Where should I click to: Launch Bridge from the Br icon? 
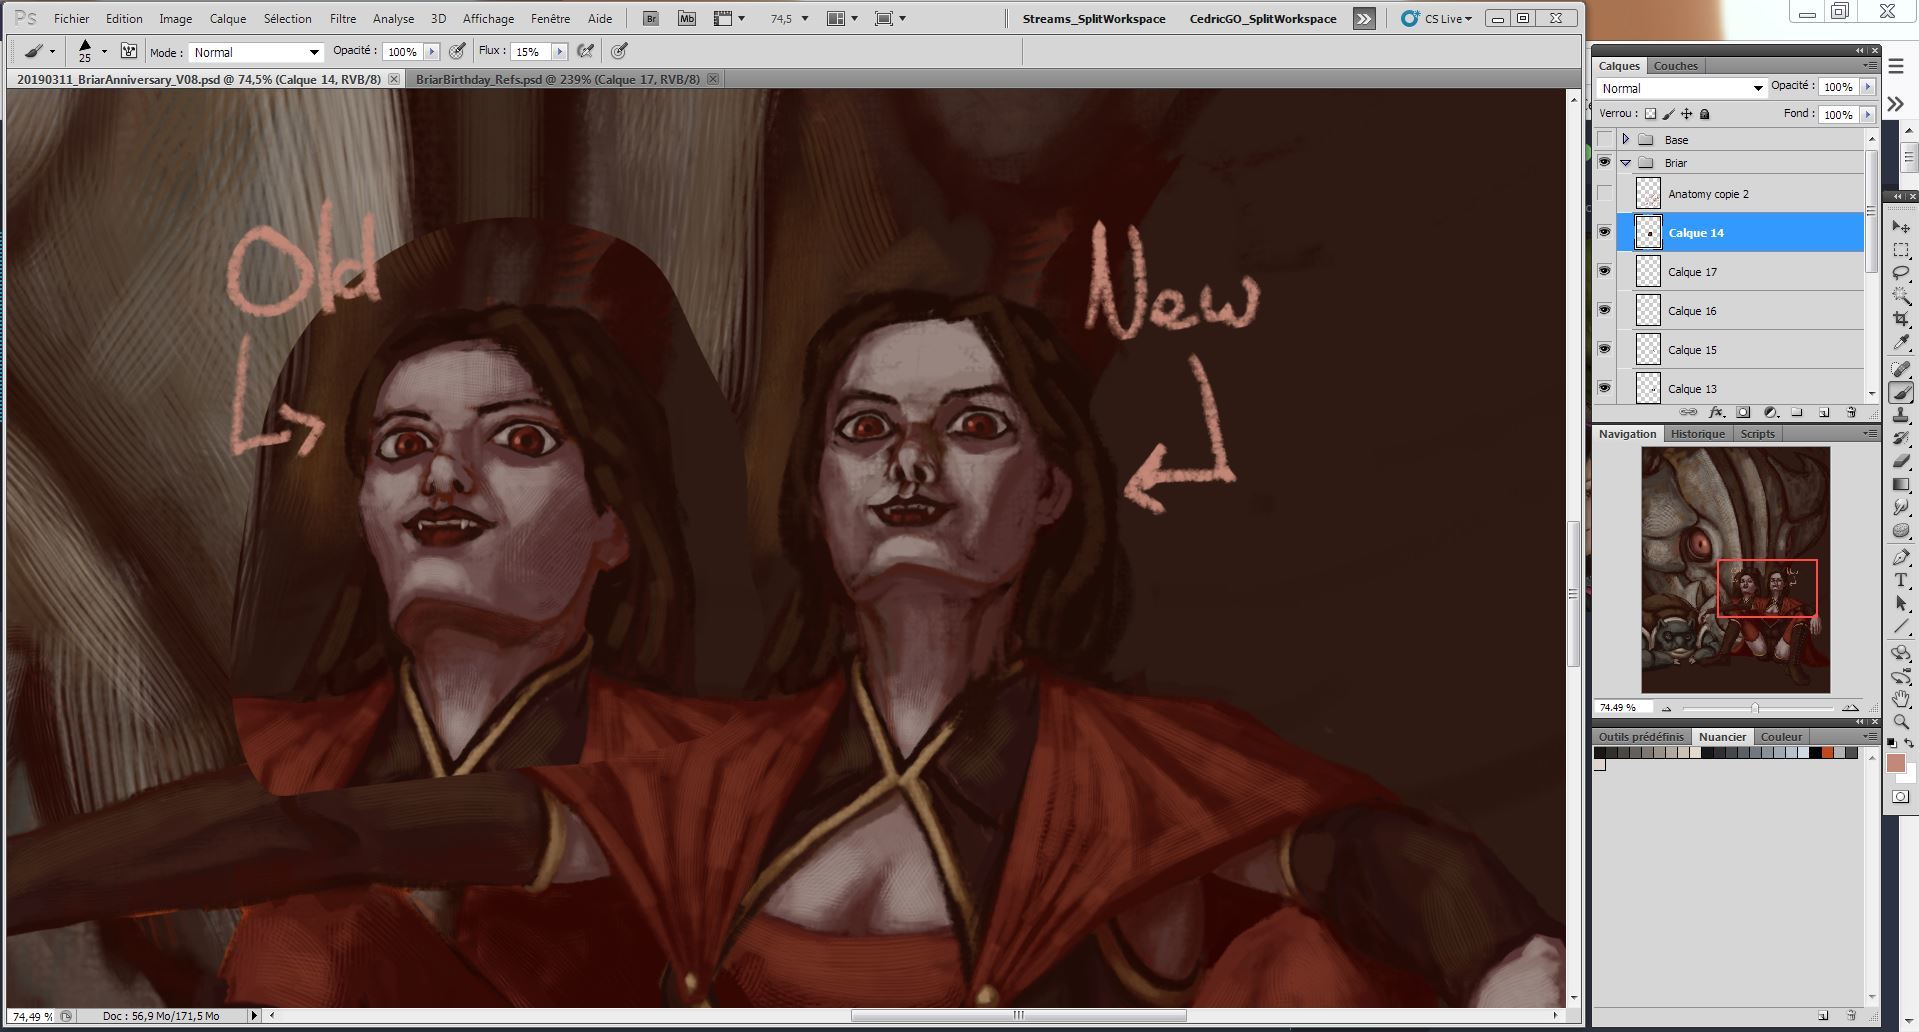(x=651, y=19)
